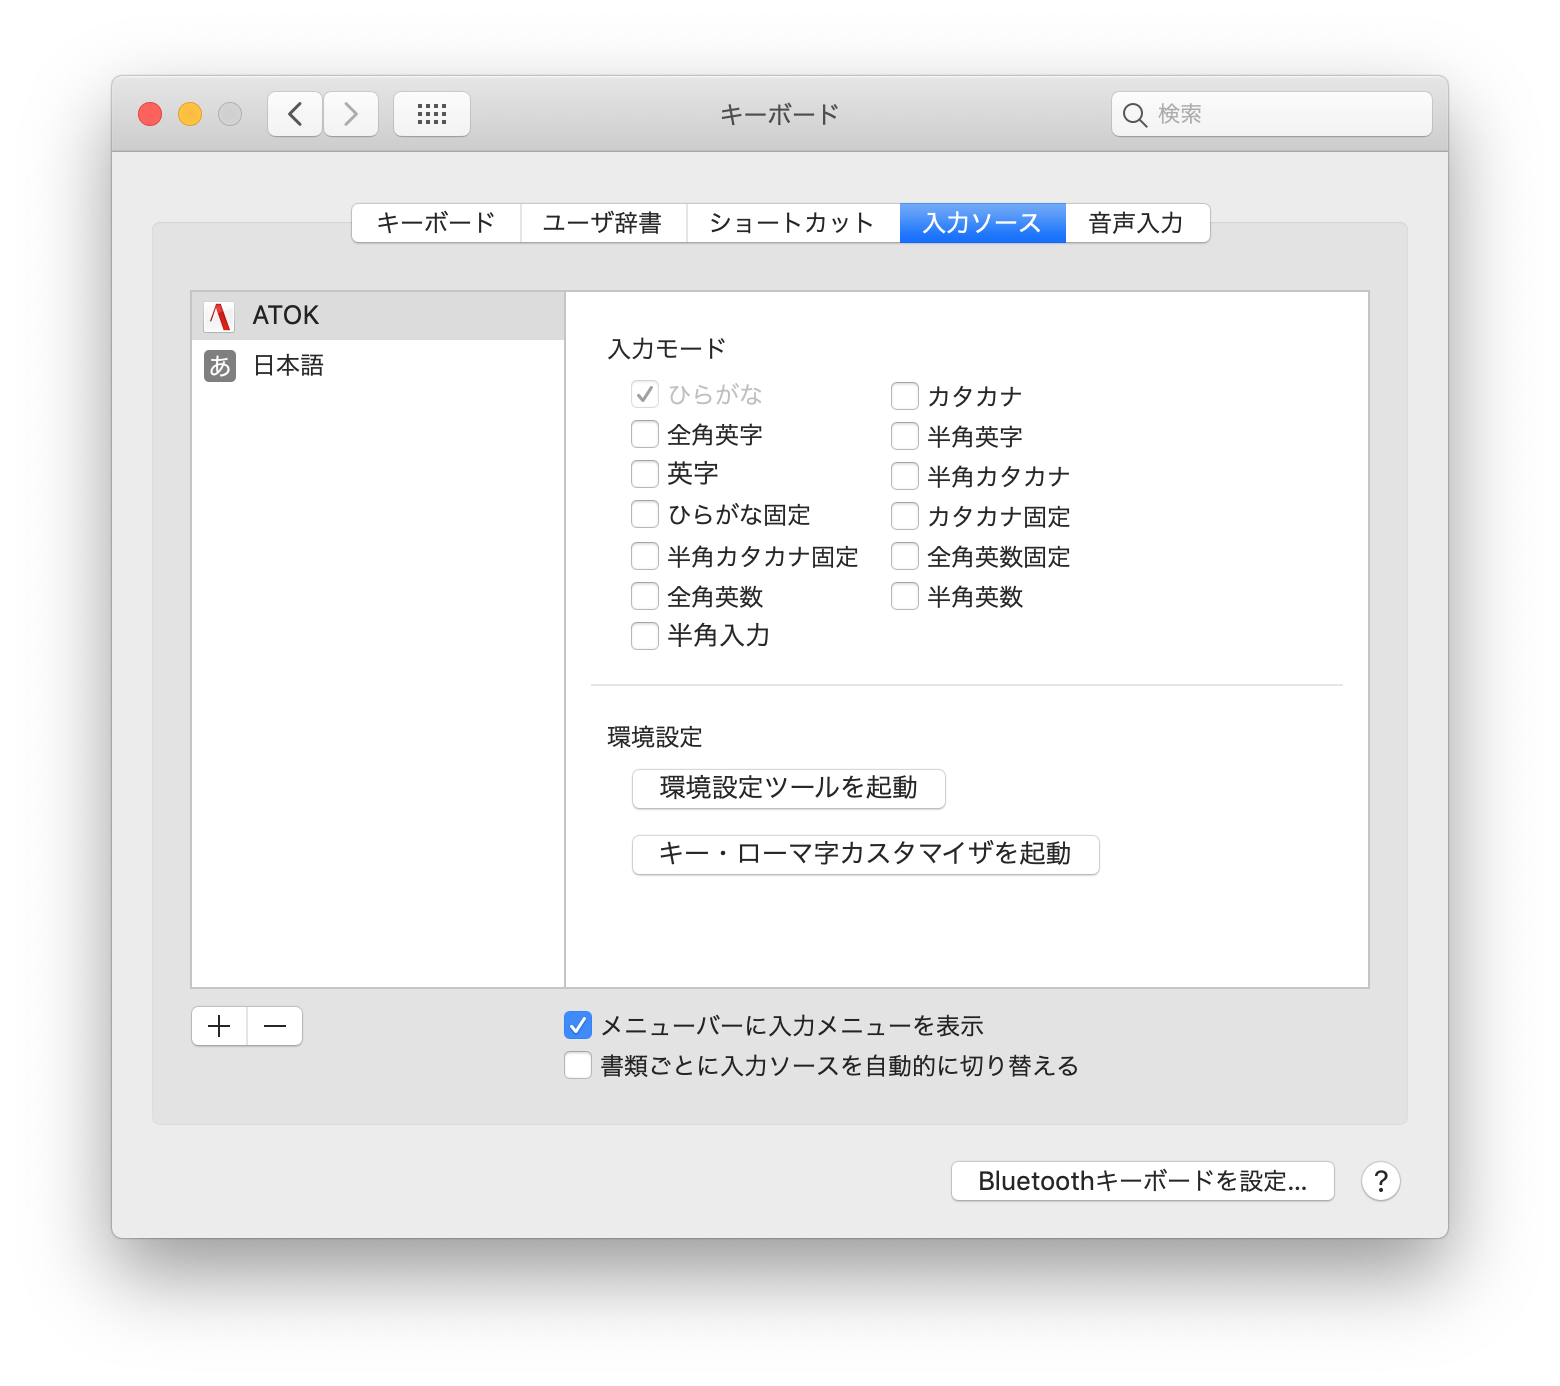Screen dimensions: 1560x1386
Task: Enable the カタカナ固定 checkbox
Action: pyautogui.click(x=905, y=516)
